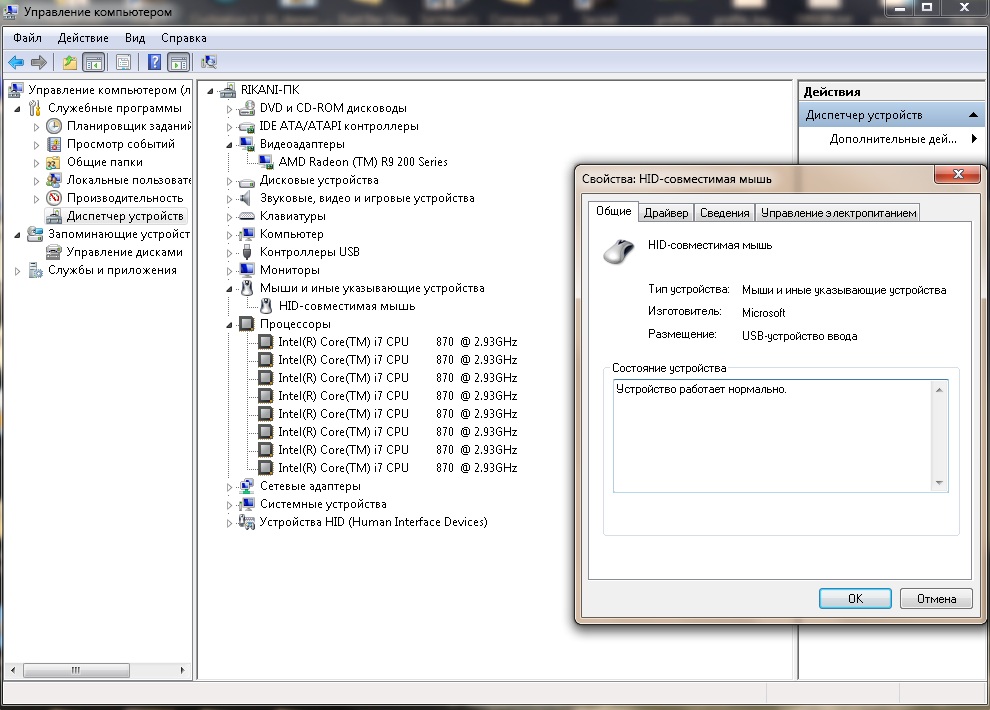Select Управление дисками in the tree
Screen dimensions: 990x710
point(124,252)
